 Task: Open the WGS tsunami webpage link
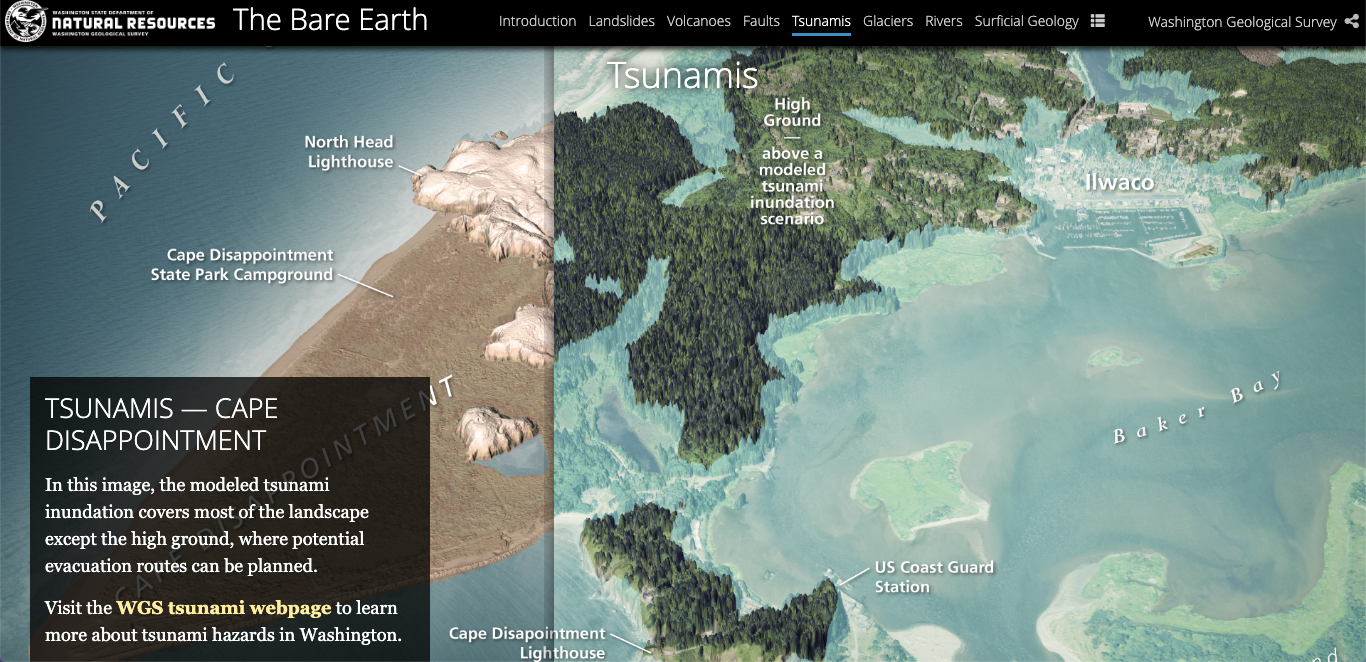coord(223,608)
